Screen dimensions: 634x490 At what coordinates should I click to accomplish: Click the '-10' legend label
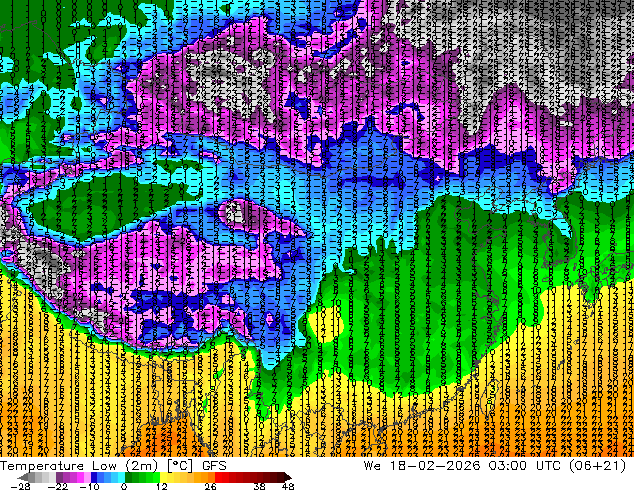pyautogui.click(x=89, y=486)
